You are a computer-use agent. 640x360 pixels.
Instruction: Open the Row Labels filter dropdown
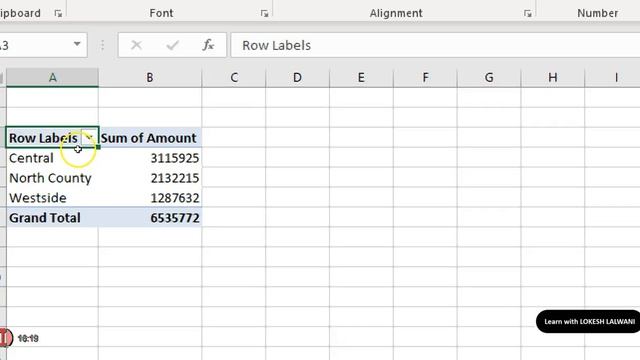(89, 138)
